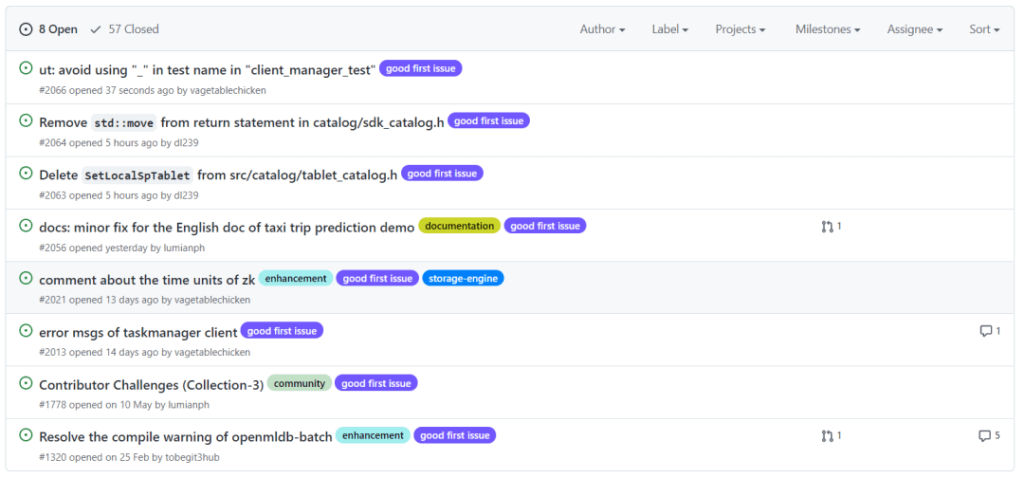Click the blue storage-engine label
This screenshot has height=478, width=1024.
tap(463, 279)
